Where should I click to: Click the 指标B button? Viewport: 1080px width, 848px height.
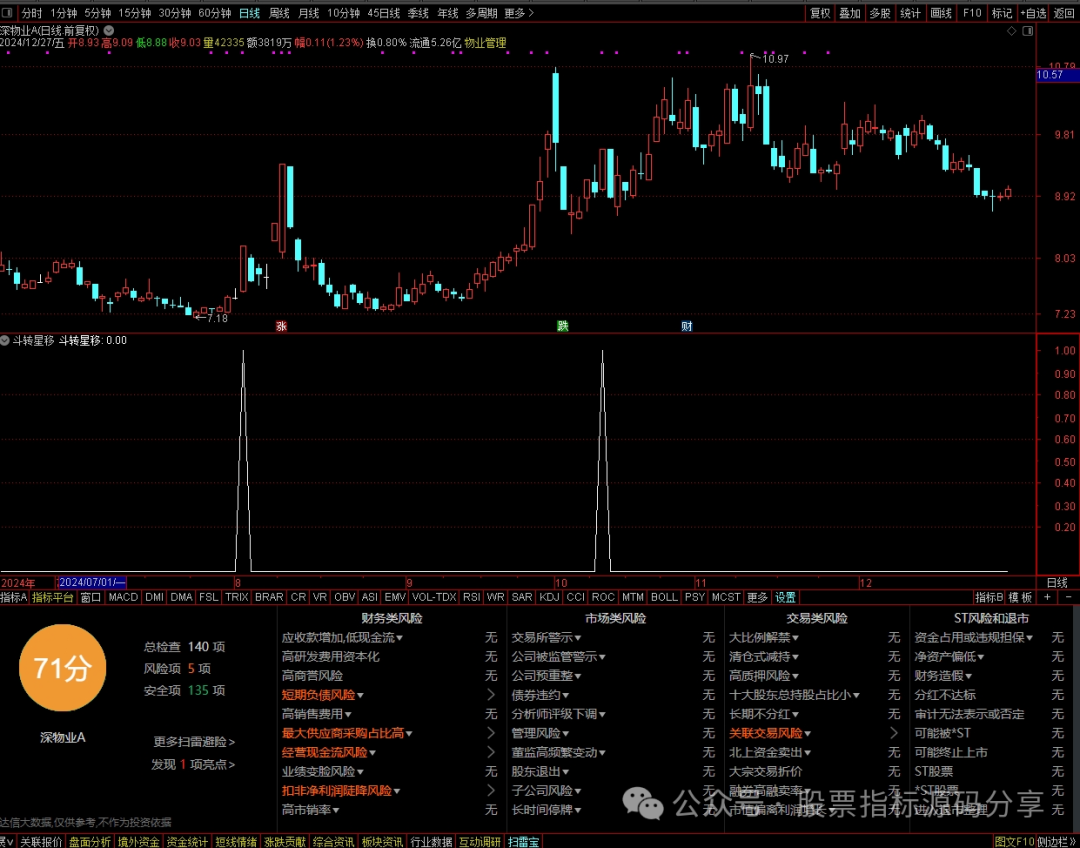[989, 597]
